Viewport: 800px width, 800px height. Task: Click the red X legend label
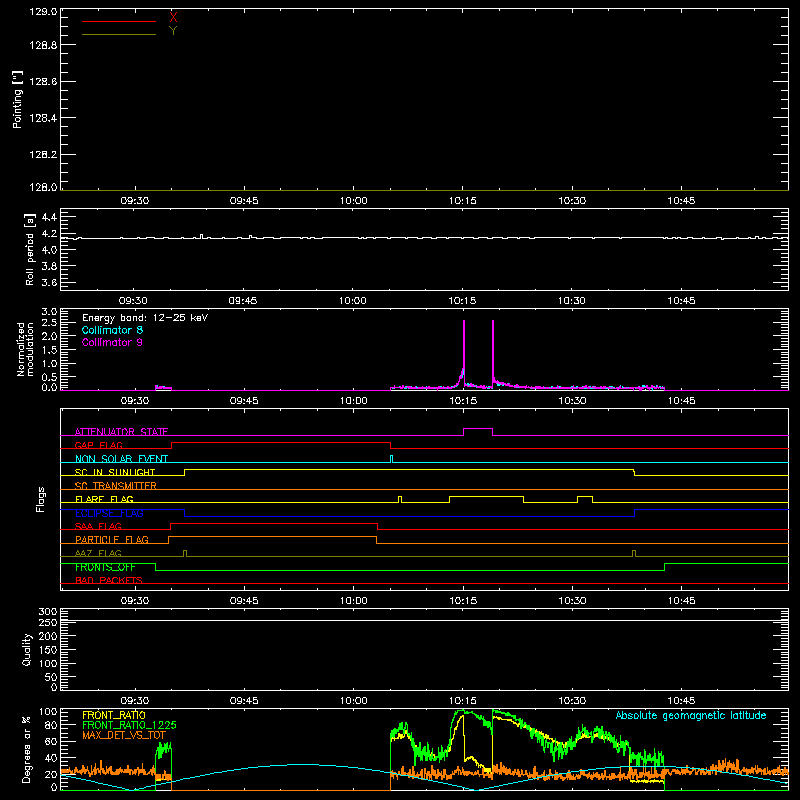(173, 17)
